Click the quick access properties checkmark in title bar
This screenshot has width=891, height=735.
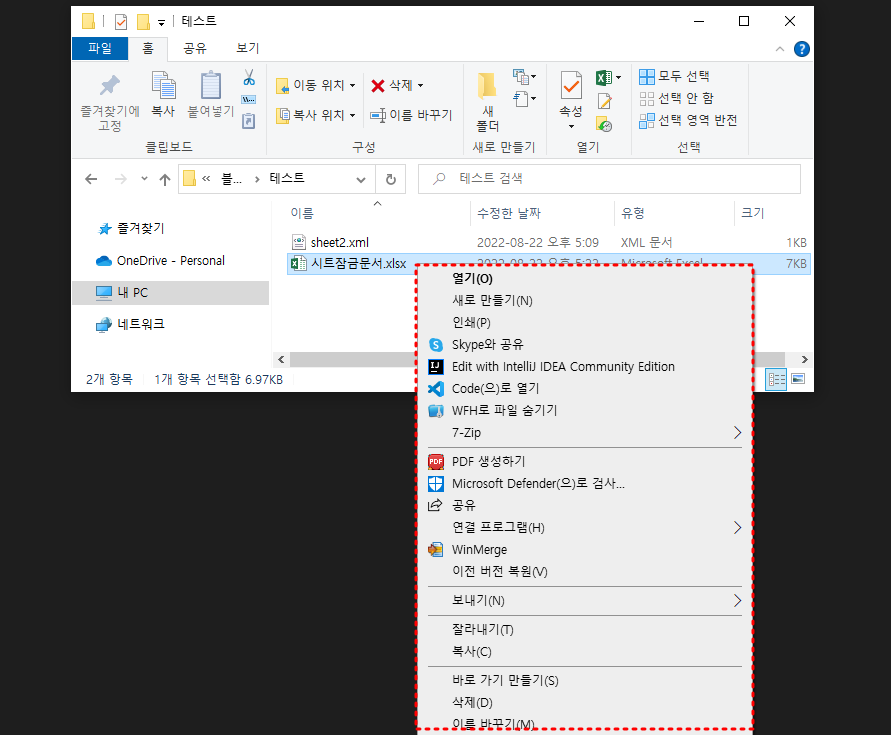120,22
